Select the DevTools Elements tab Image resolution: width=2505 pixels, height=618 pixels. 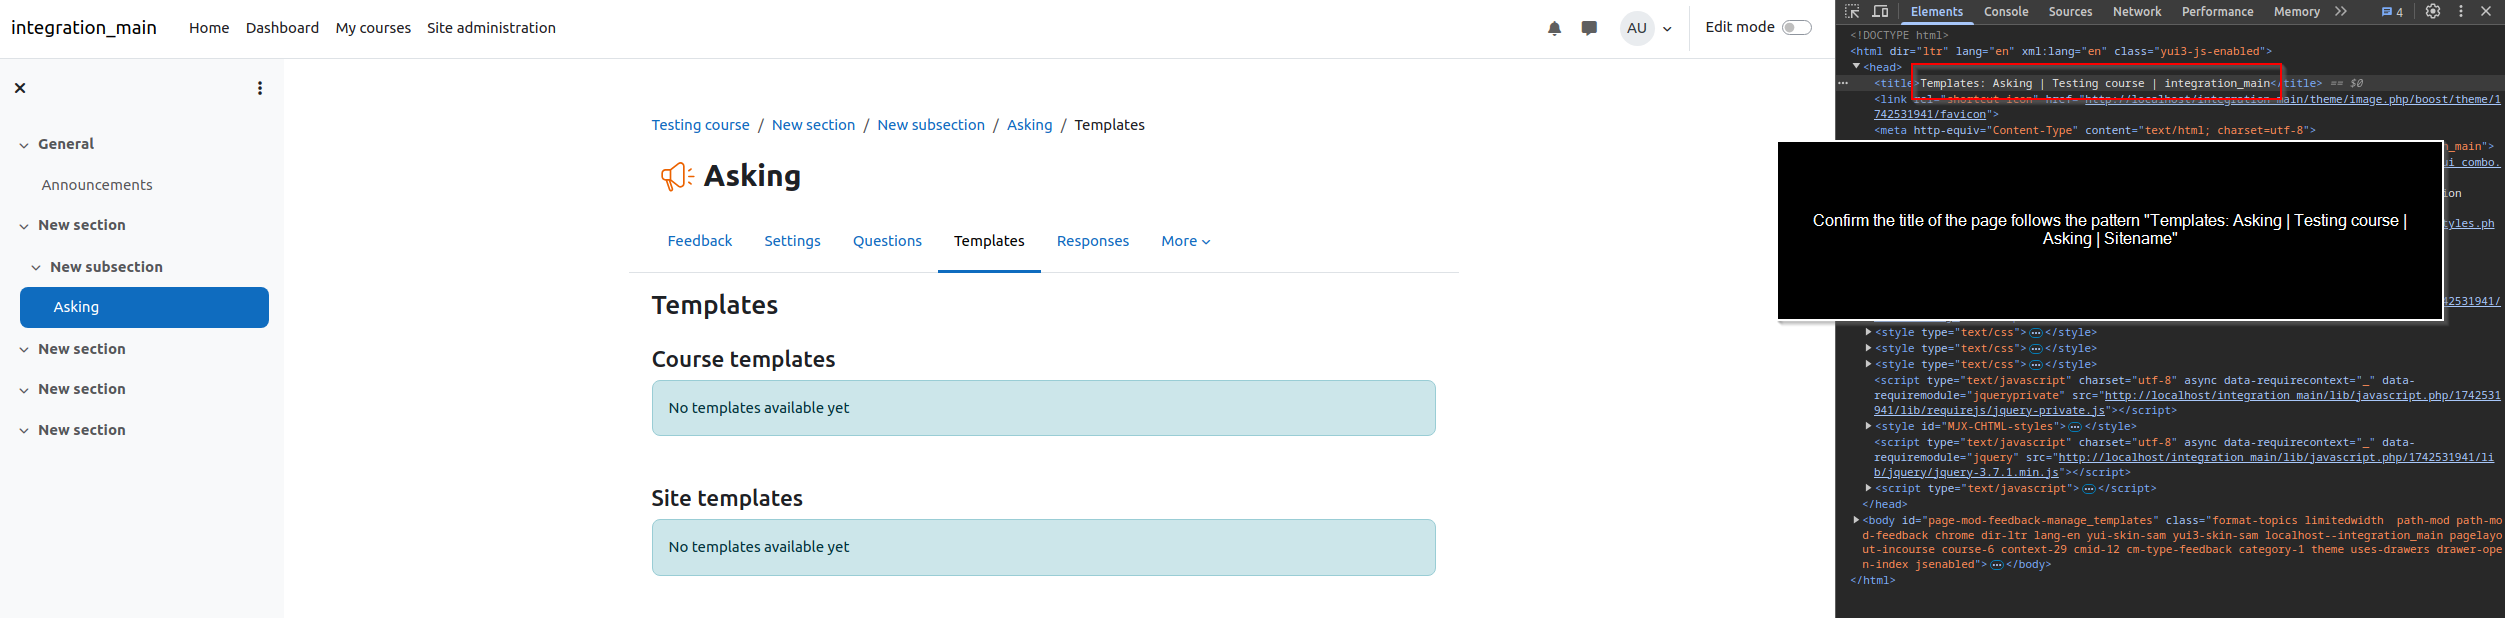click(1937, 12)
